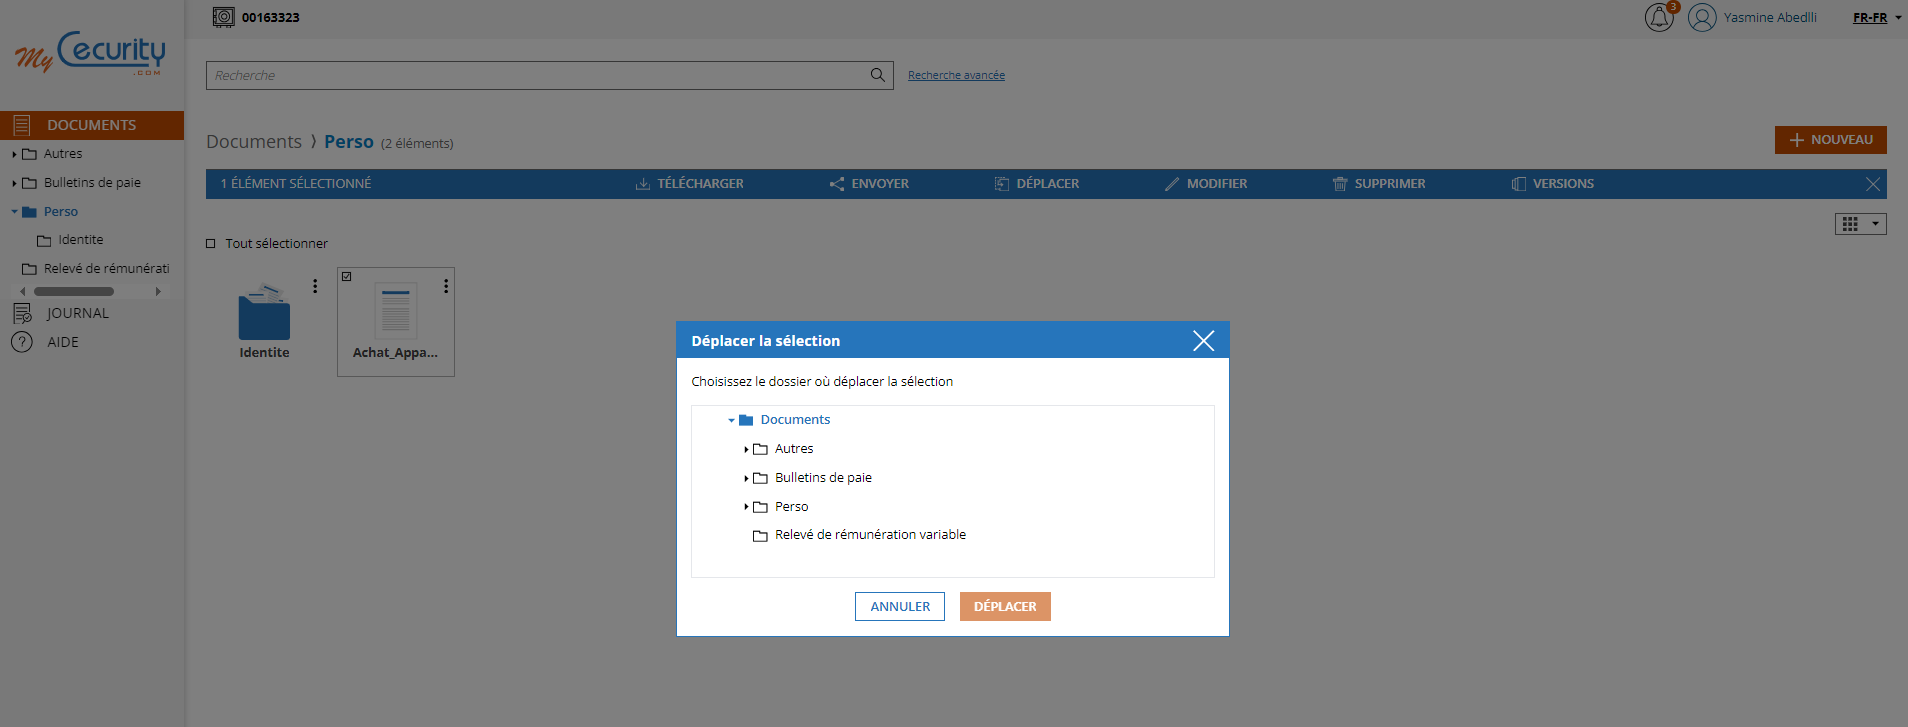1908x727 pixels.
Task: Select Relevé de rémunération variable destination folder
Action: 869,535
